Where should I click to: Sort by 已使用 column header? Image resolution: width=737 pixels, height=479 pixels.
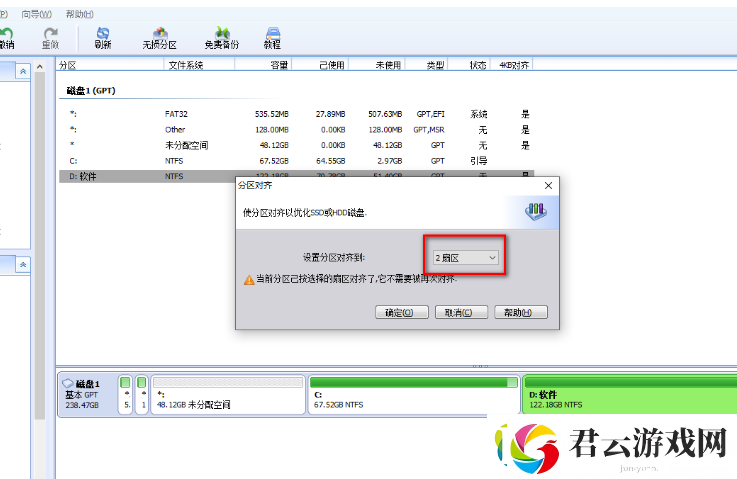tap(320, 65)
